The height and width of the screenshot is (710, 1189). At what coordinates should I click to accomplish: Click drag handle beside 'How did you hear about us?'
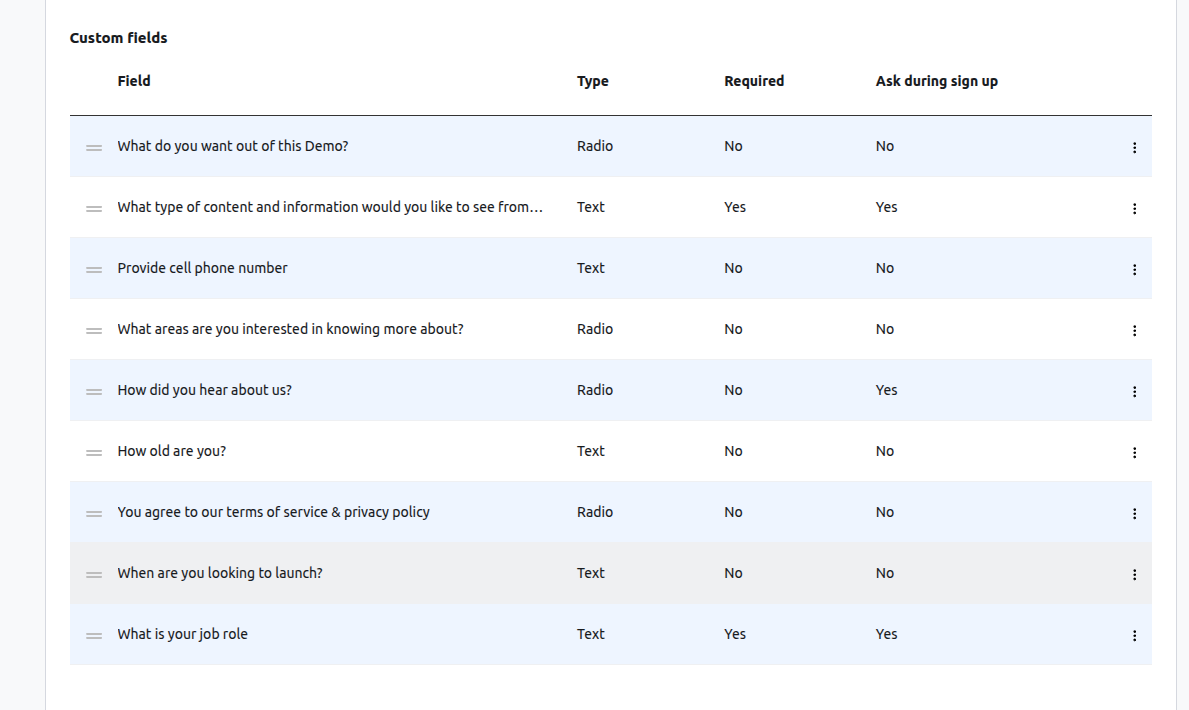(94, 392)
